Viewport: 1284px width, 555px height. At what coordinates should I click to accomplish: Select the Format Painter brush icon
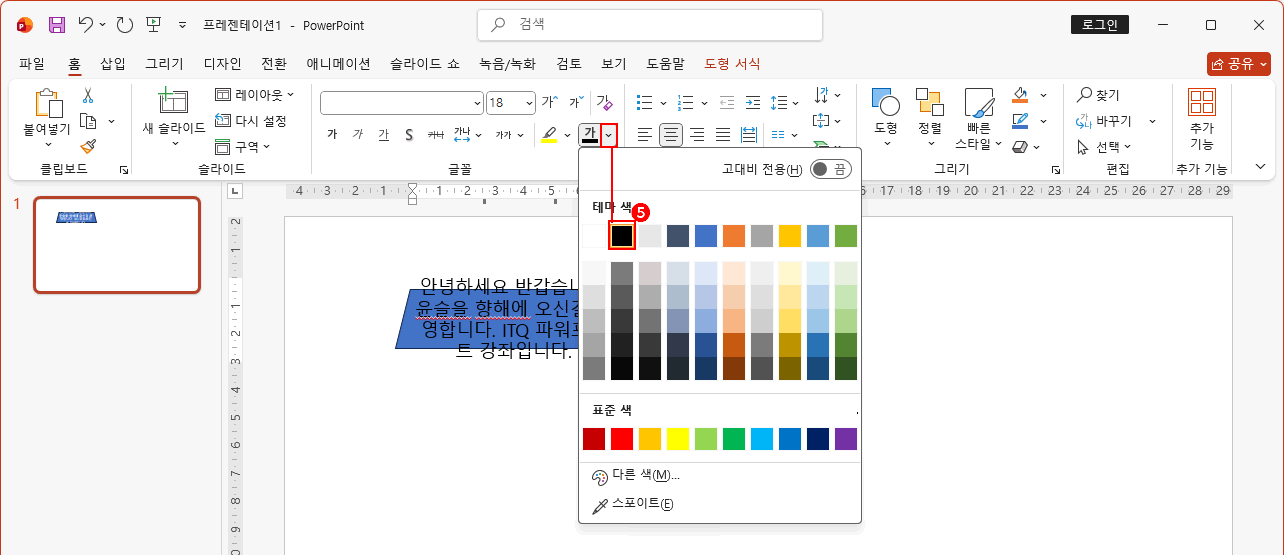click(x=88, y=146)
